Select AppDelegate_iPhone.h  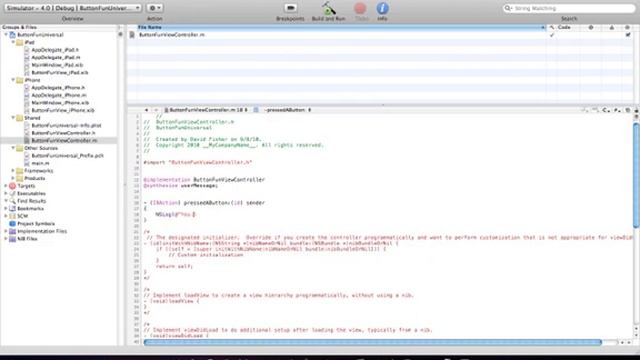[58, 88]
